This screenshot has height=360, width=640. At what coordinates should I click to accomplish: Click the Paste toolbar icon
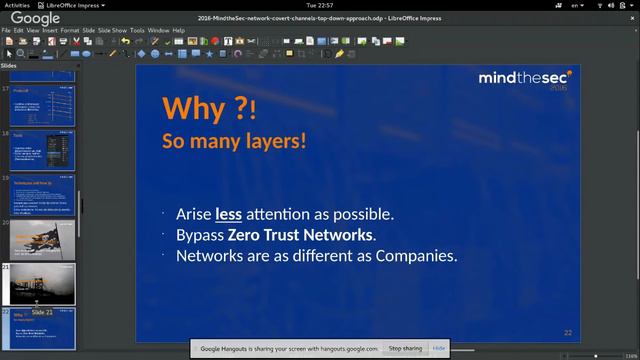click(99, 41)
